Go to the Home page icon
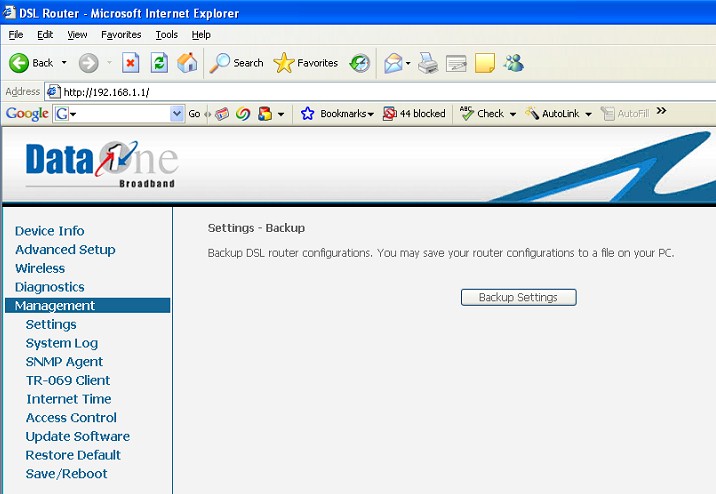716x494 pixels. pos(187,63)
